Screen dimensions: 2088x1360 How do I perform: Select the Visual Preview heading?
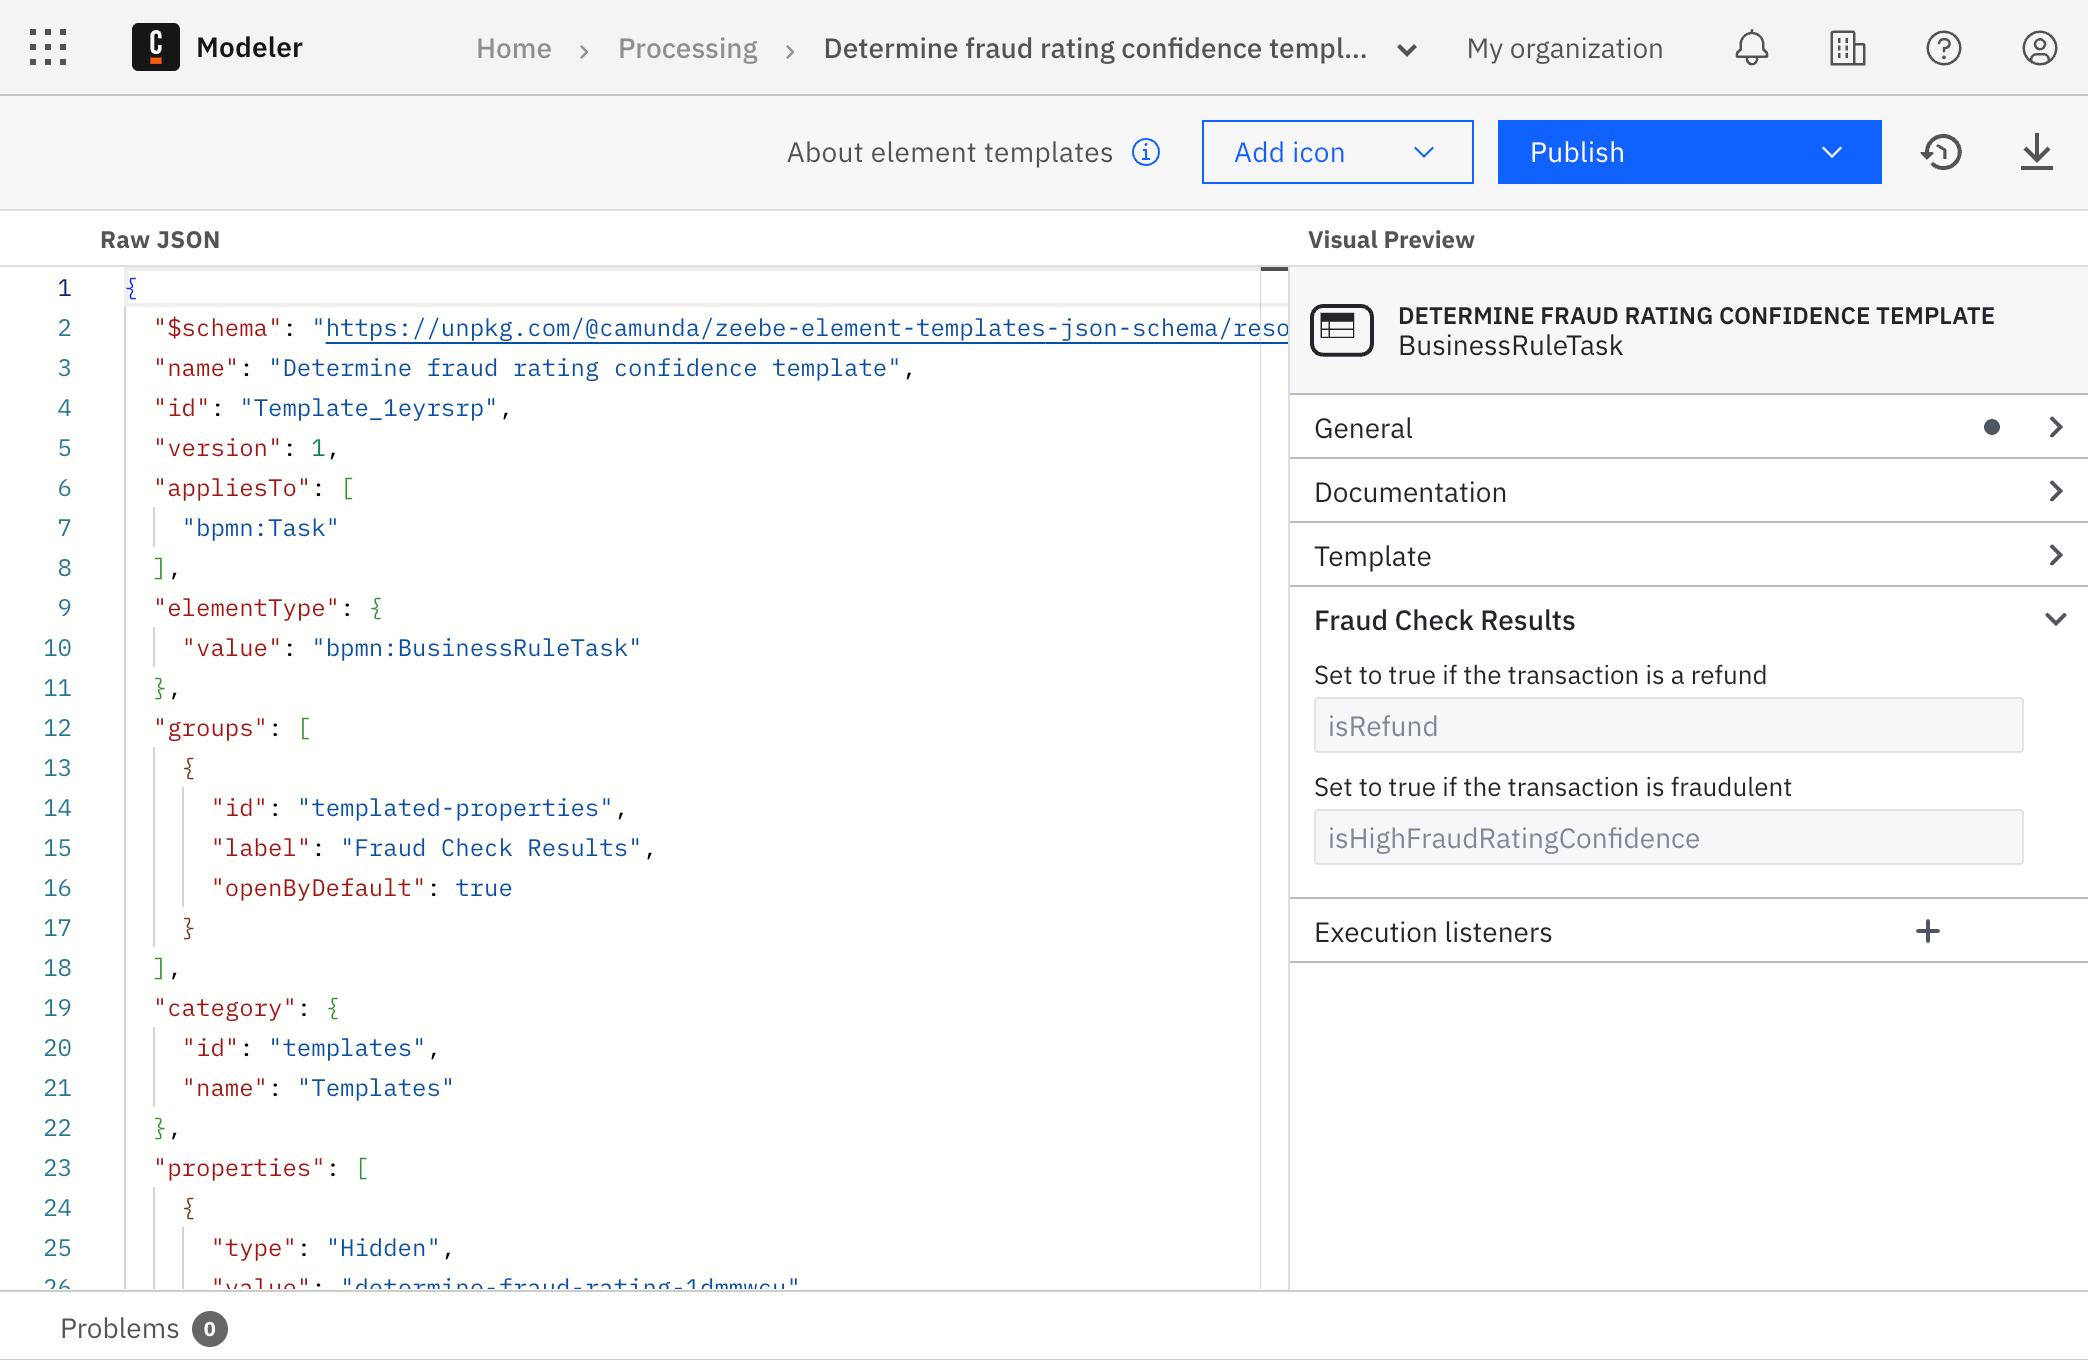coord(1391,240)
